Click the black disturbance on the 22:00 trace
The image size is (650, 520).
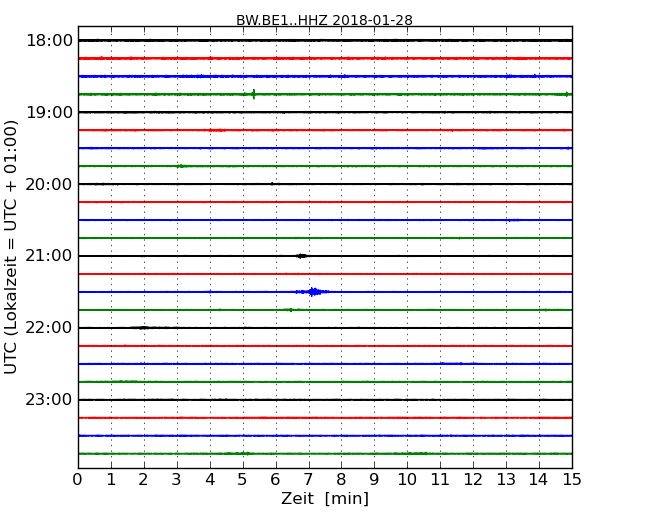click(x=143, y=328)
